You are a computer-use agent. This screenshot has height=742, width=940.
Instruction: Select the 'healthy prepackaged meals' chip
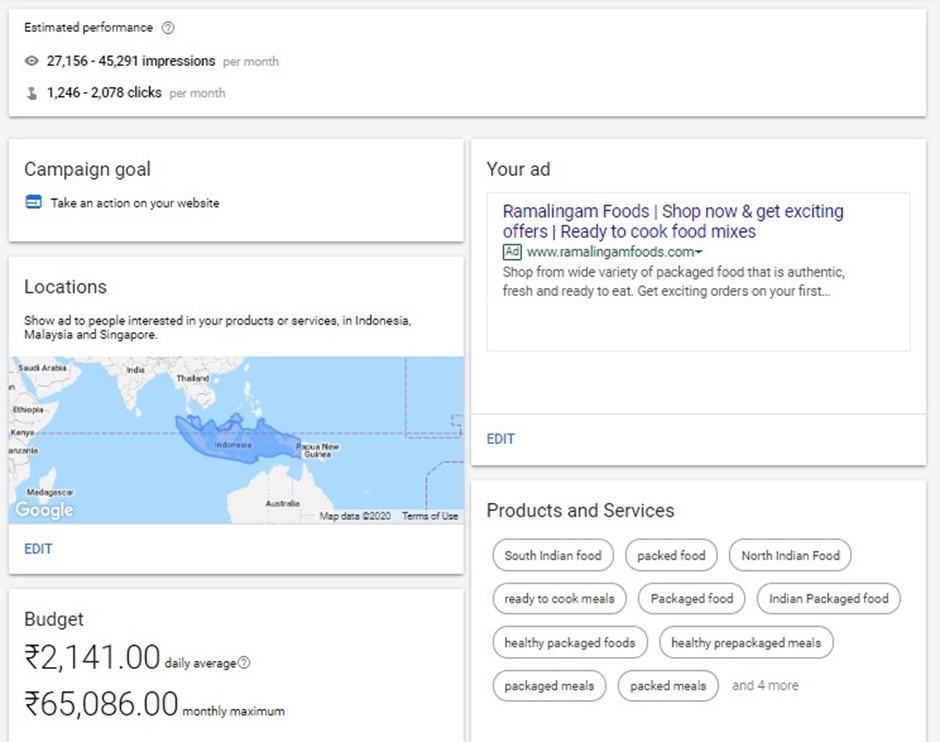[746, 643]
